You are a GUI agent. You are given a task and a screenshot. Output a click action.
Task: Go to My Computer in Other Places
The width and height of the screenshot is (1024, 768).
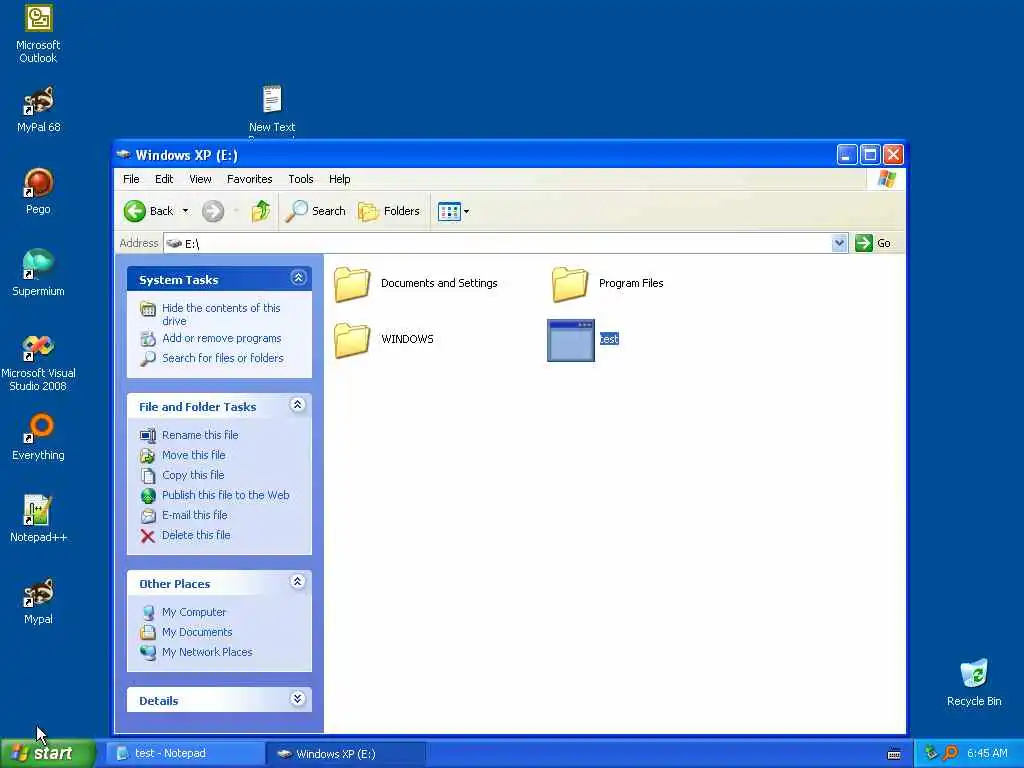pyautogui.click(x=194, y=612)
